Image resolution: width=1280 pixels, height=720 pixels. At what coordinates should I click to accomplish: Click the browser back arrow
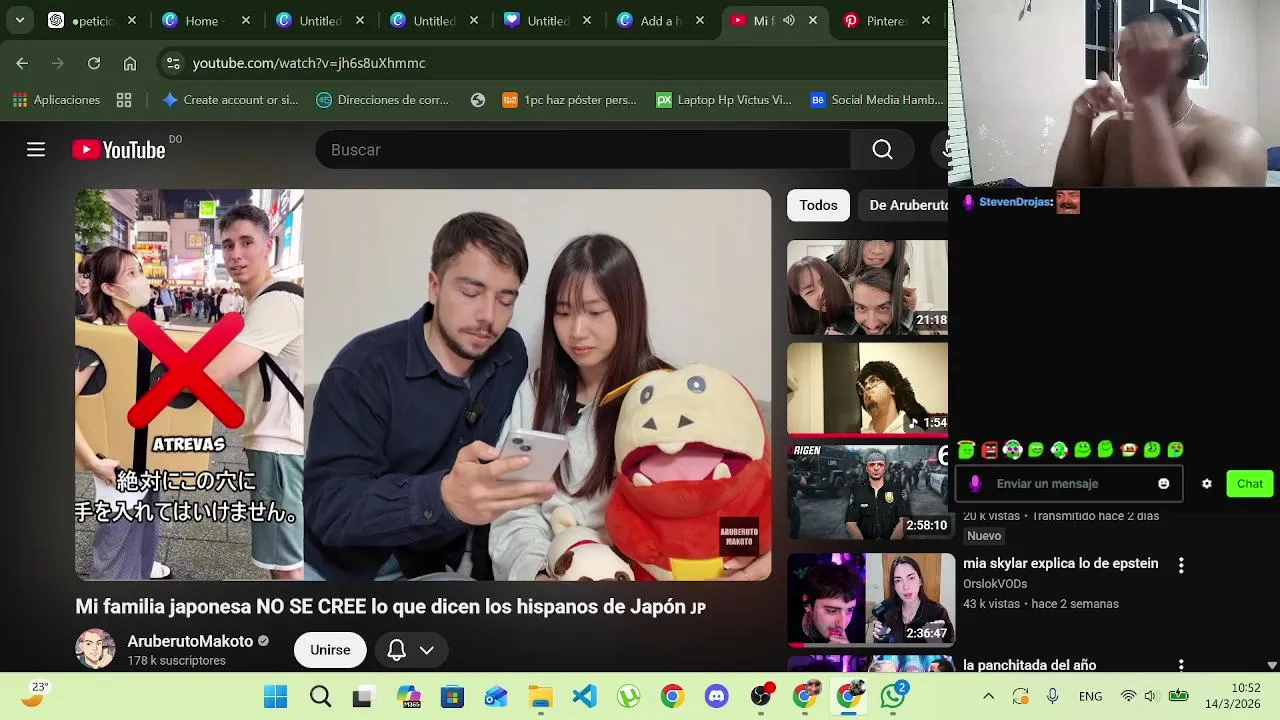[x=22, y=63]
